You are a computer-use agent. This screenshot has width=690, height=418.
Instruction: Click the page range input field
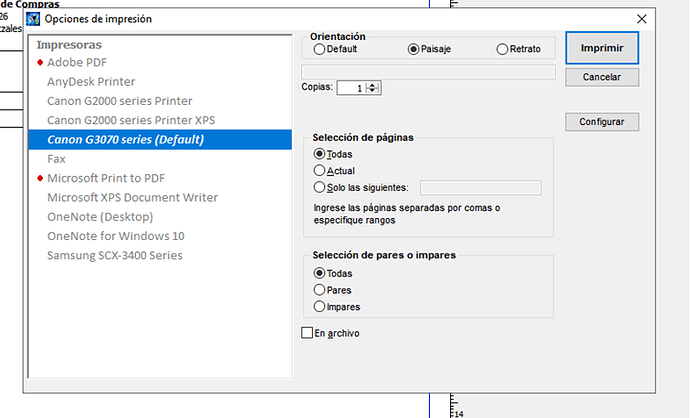[x=481, y=187]
